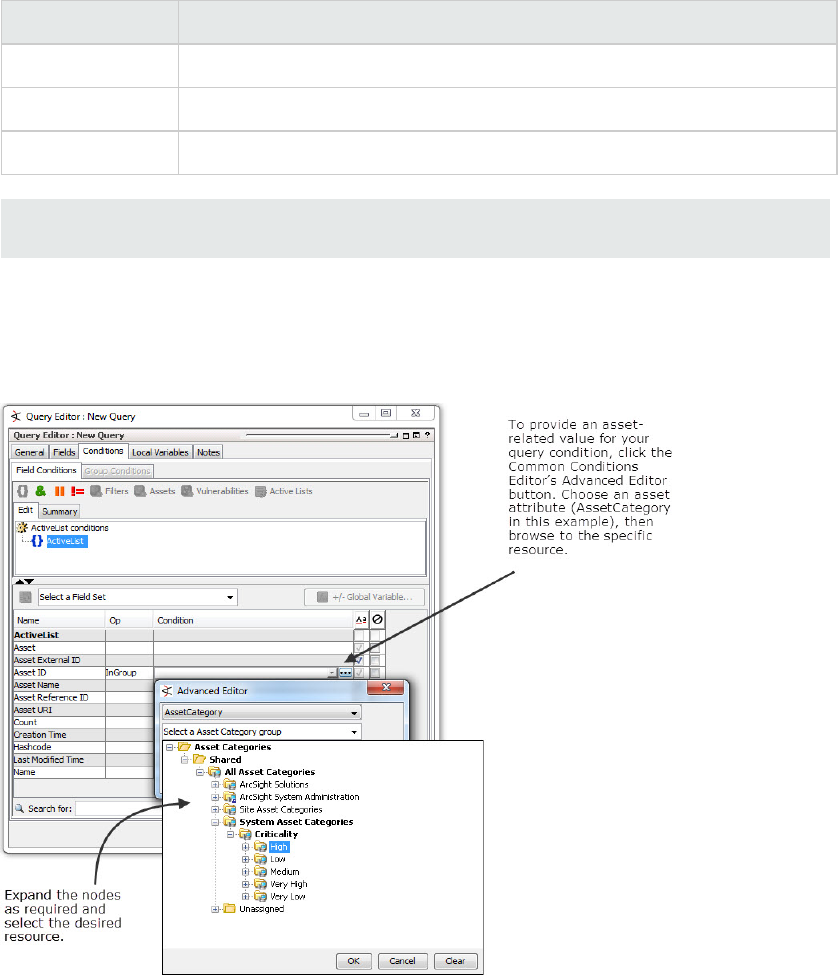Open the AssetCategory attribute dropdown

point(262,712)
